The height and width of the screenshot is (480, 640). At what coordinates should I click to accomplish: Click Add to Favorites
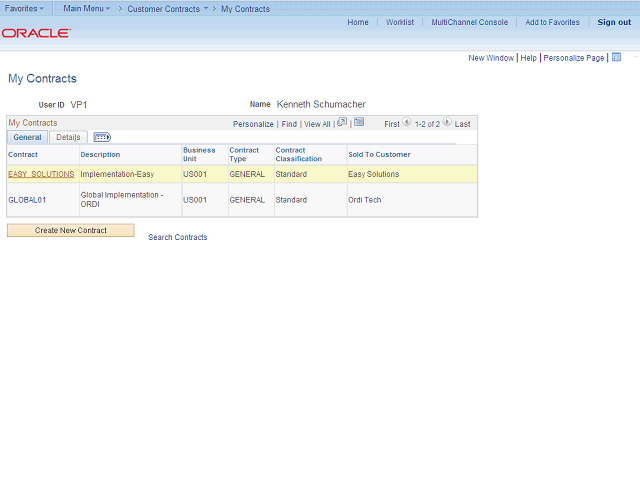[x=552, y=22]
